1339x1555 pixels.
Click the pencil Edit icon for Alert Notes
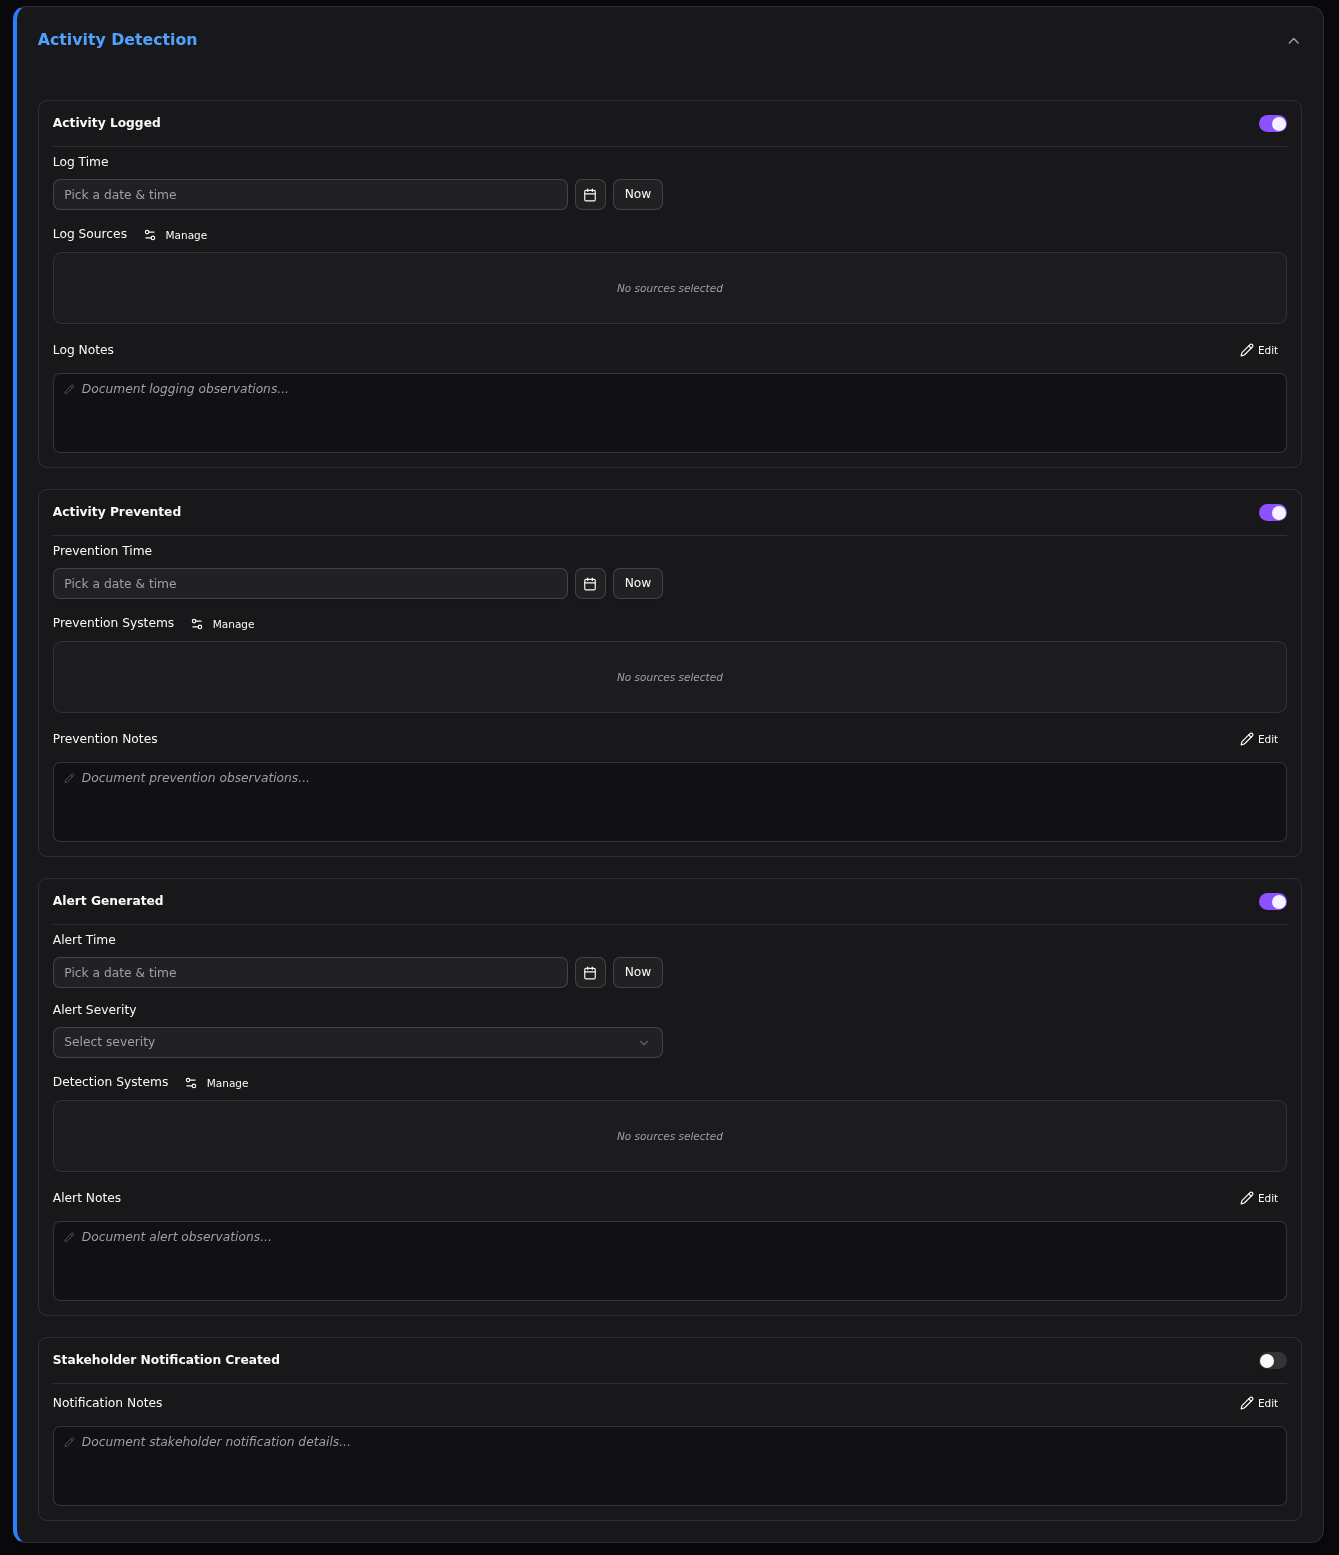(x=1247, y=1198)
